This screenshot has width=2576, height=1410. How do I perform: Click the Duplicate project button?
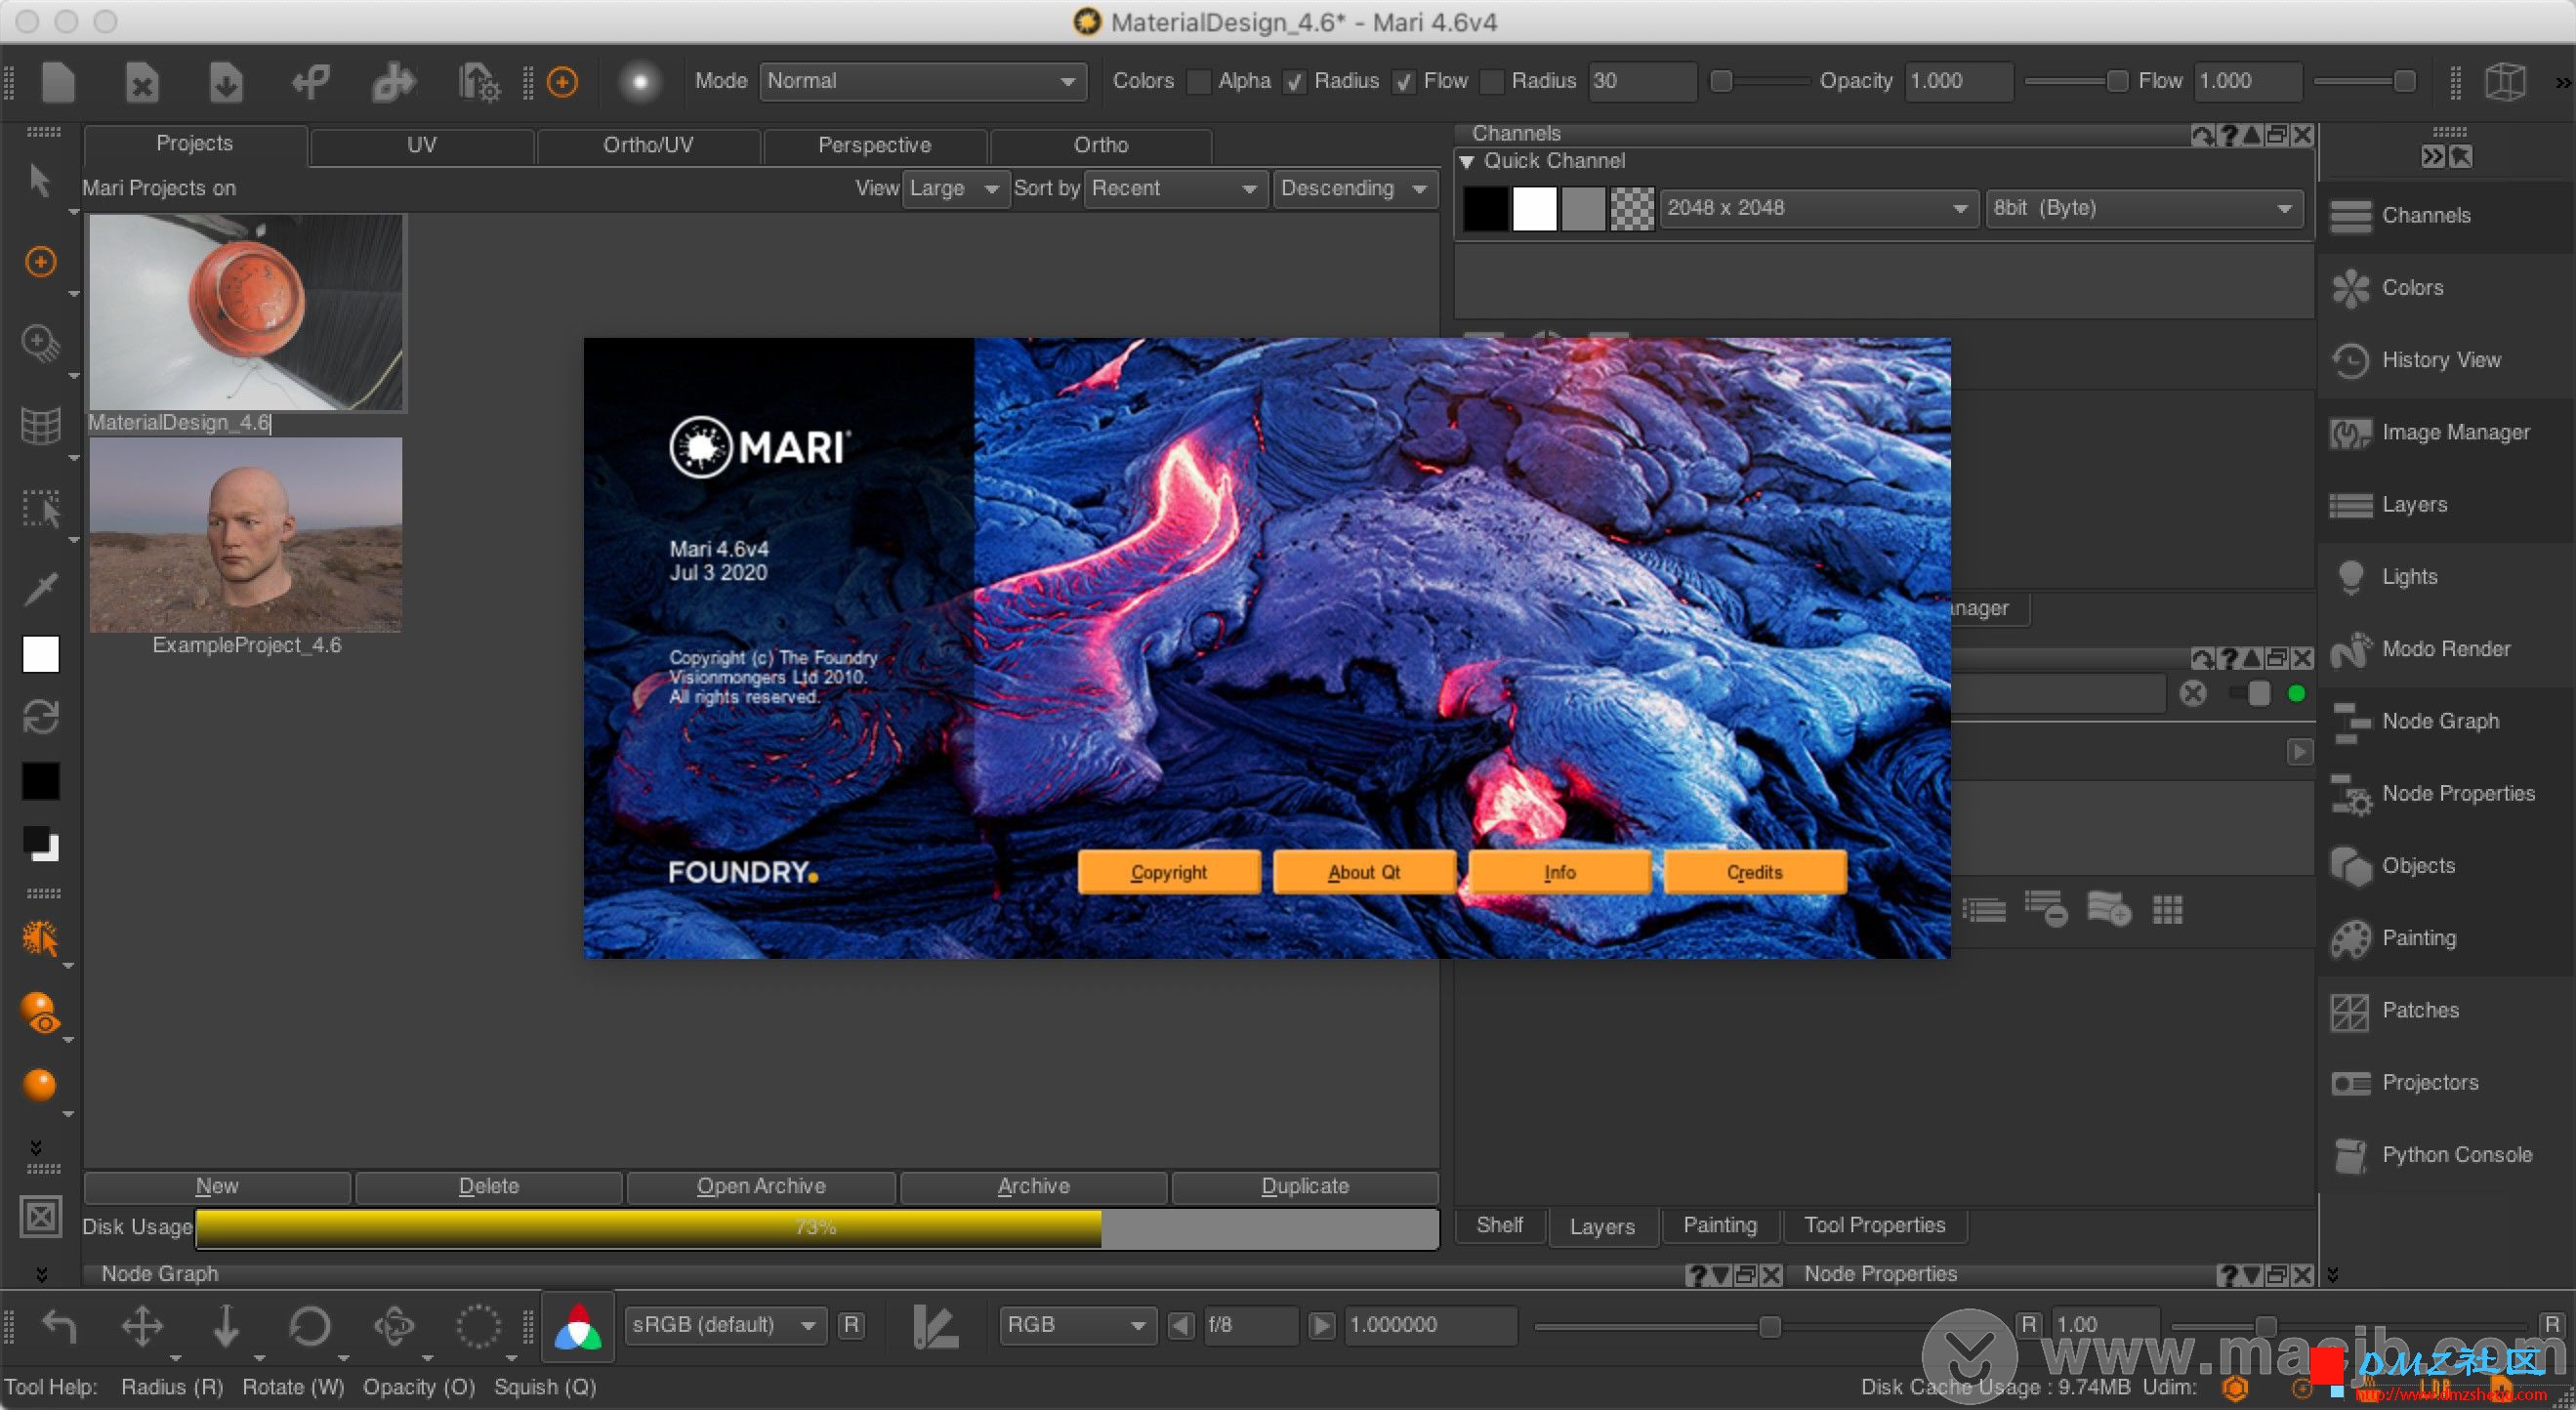1305,1187
